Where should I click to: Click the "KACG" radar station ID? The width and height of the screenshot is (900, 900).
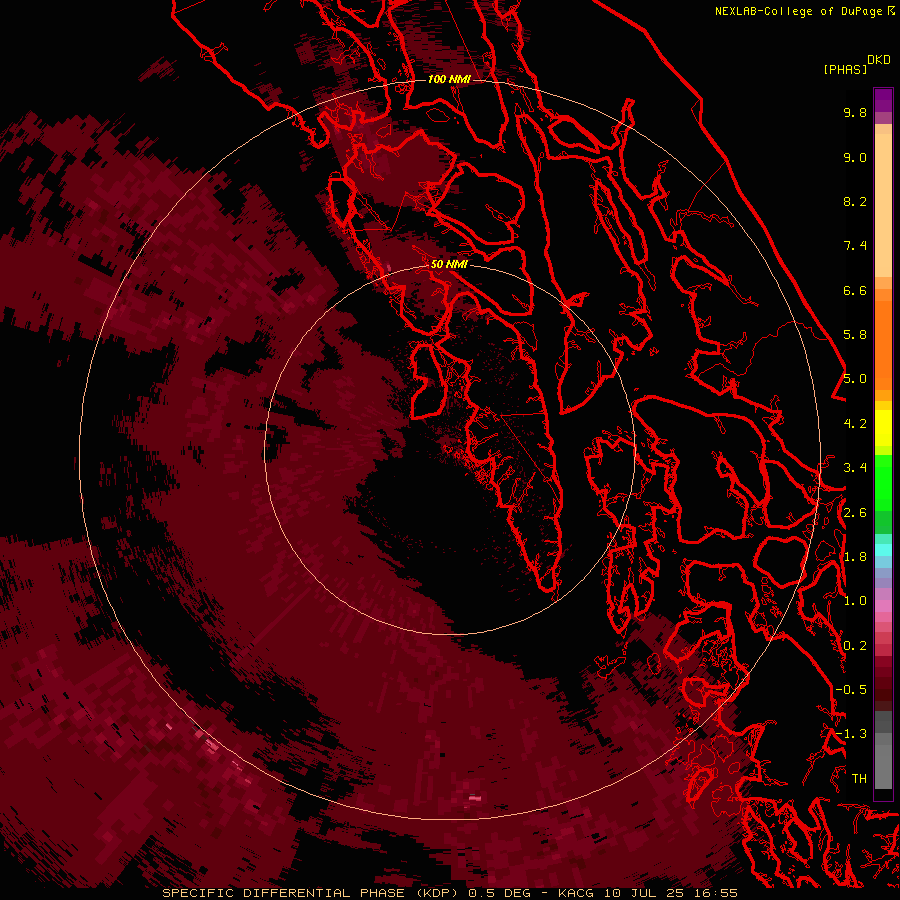tap(576, 893)
